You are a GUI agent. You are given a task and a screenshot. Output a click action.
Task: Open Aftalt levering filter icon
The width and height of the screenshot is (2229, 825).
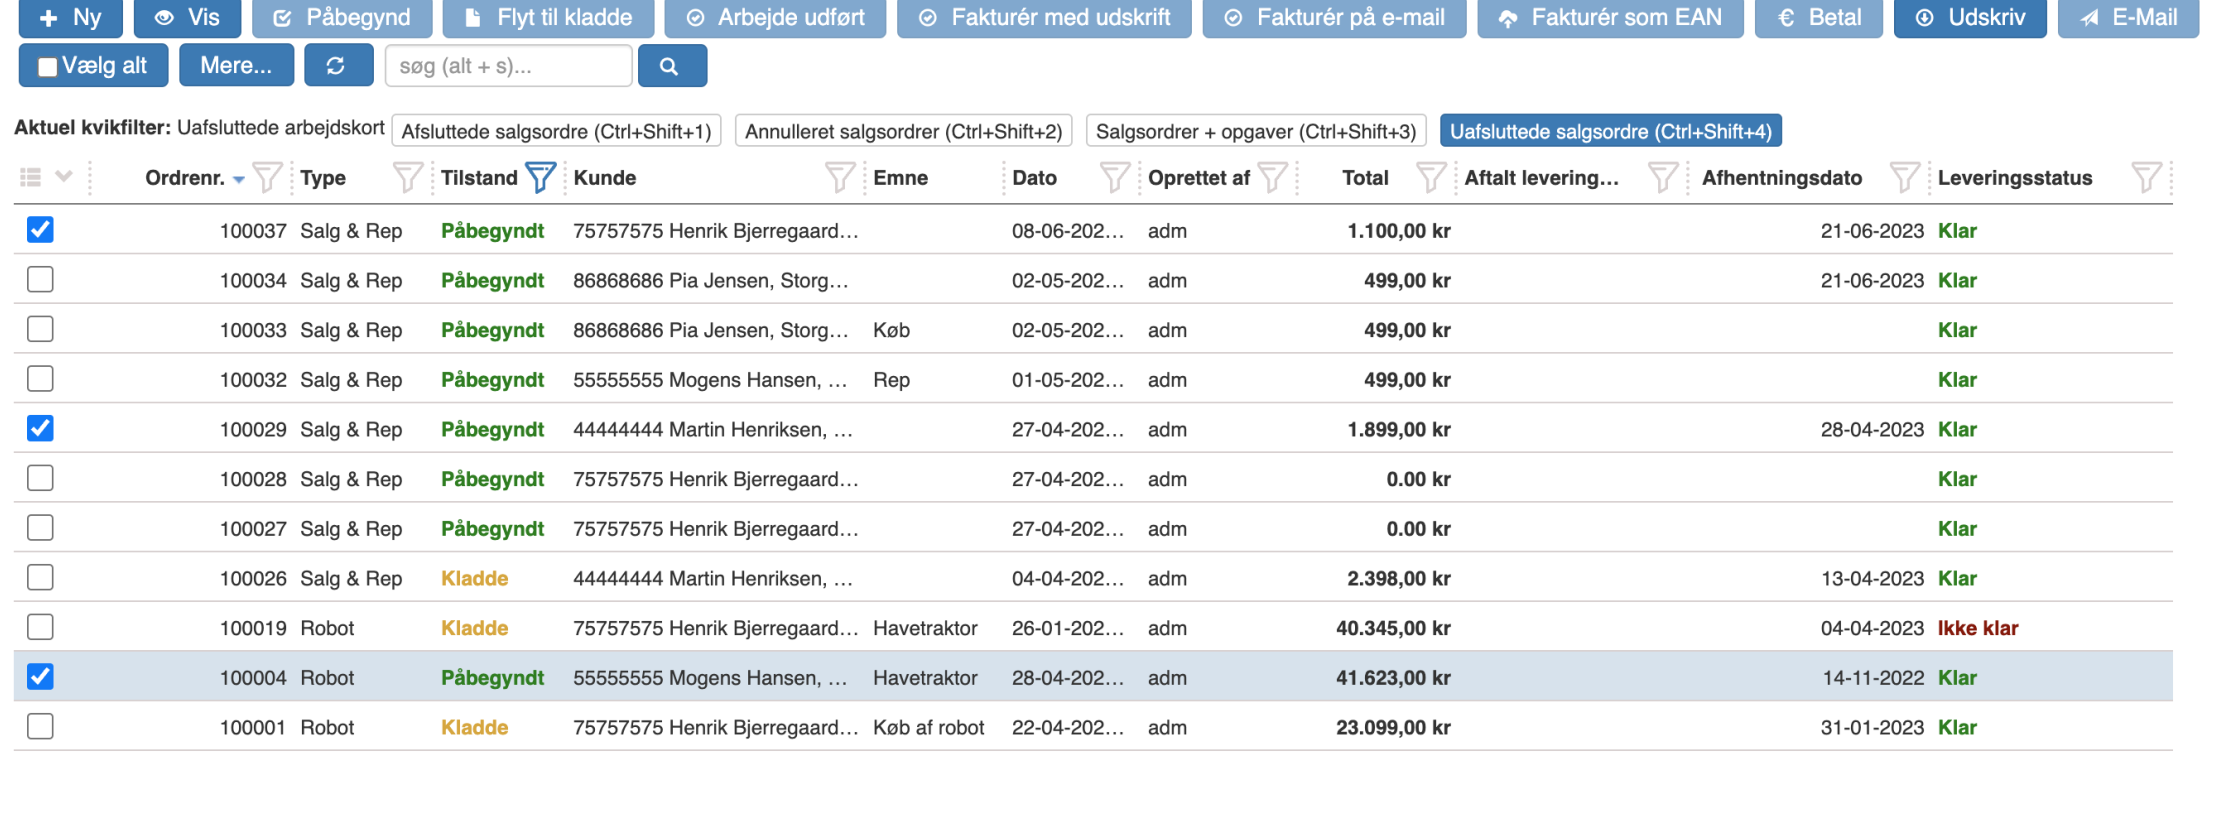coord(1662,178)
